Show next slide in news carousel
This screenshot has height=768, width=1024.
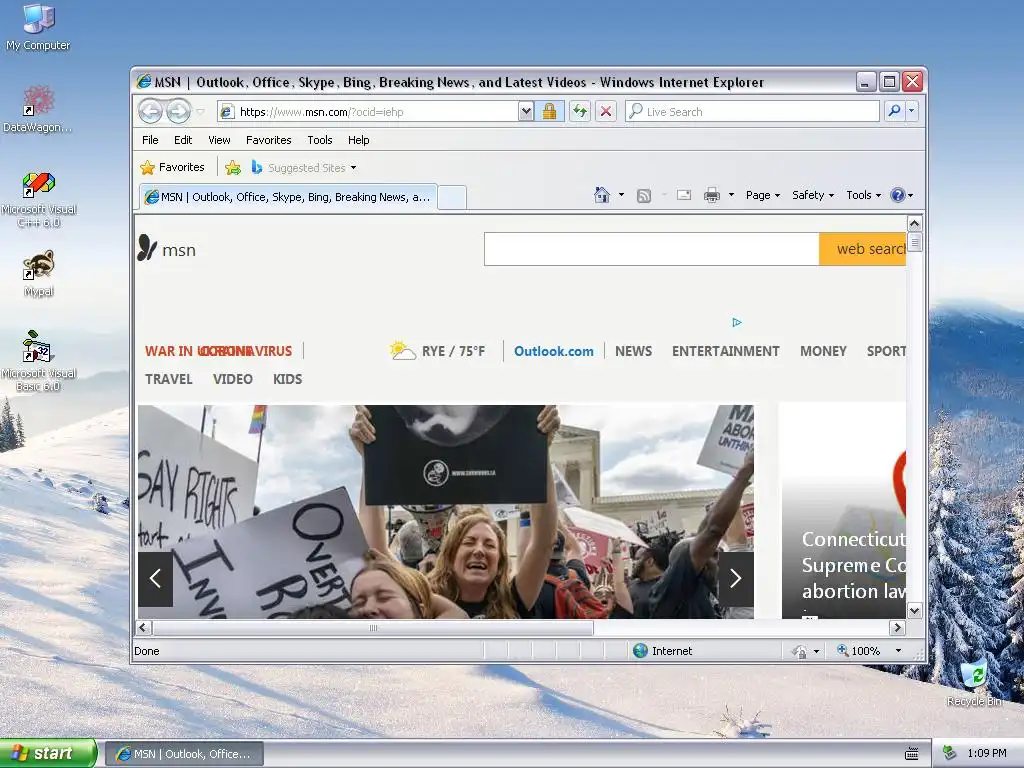pyautogui.click(x=735, y=579)
